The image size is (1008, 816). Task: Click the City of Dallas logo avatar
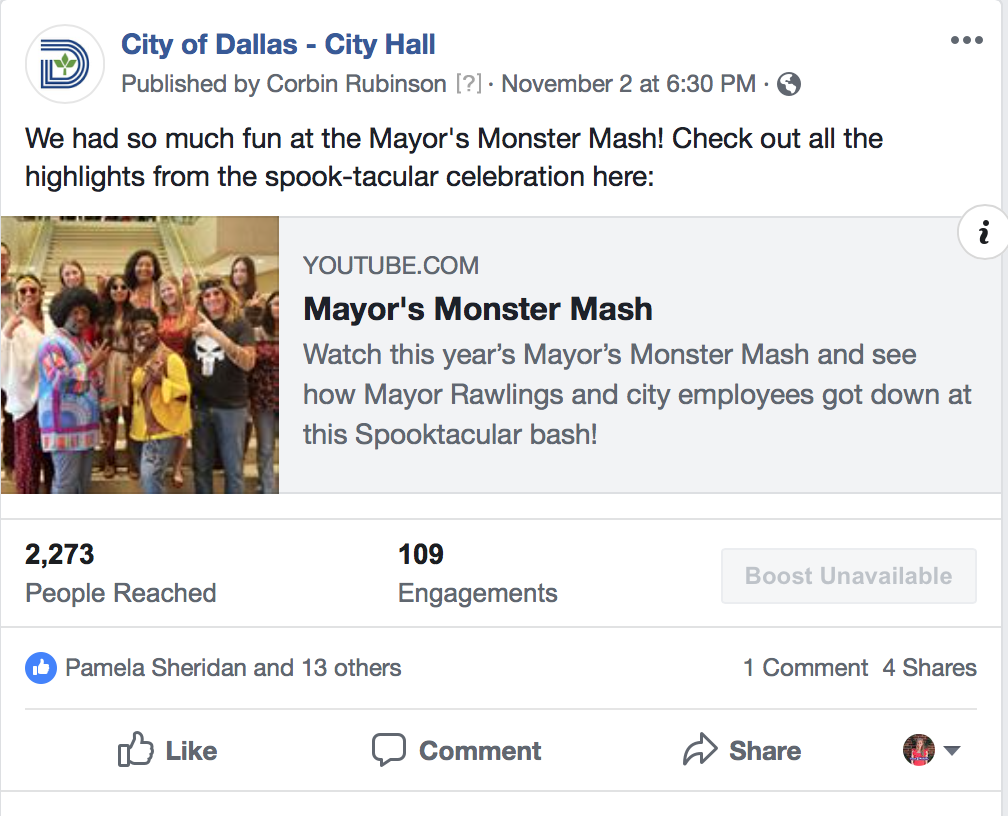pyautogui.click(x=64, y=64)
